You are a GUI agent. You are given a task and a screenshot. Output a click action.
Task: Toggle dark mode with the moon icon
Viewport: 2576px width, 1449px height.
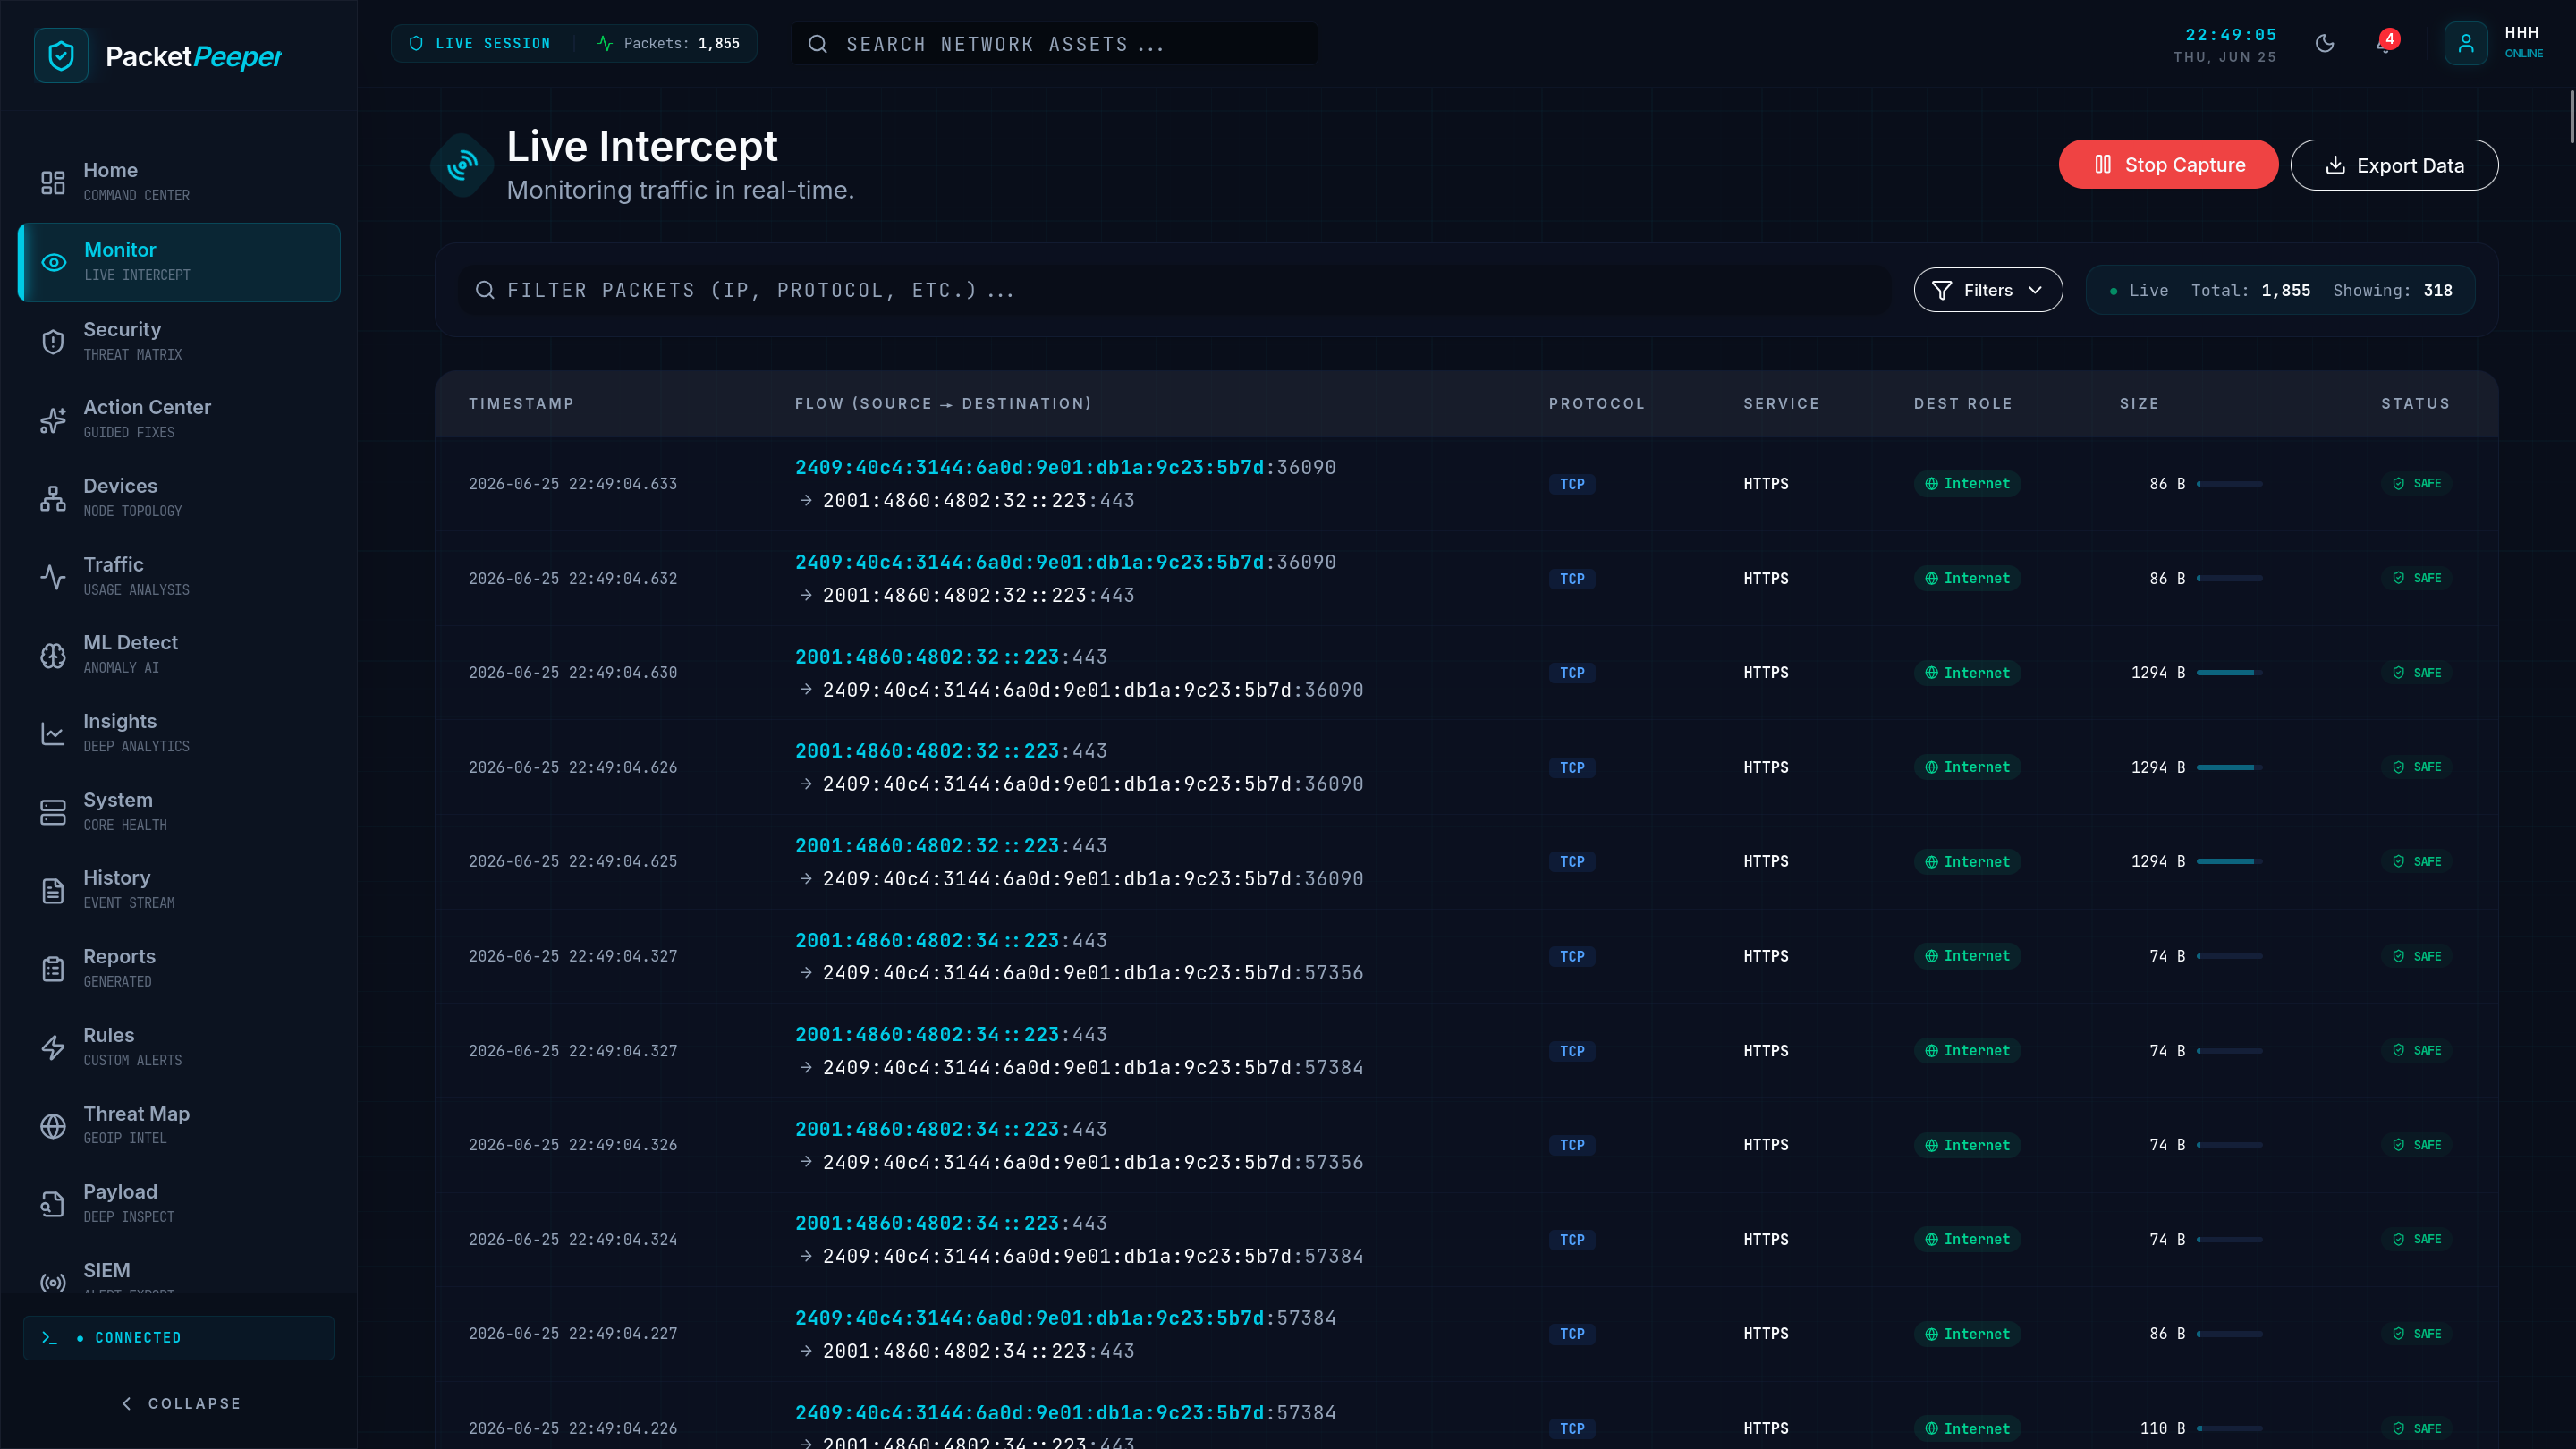coord(2325,44)
